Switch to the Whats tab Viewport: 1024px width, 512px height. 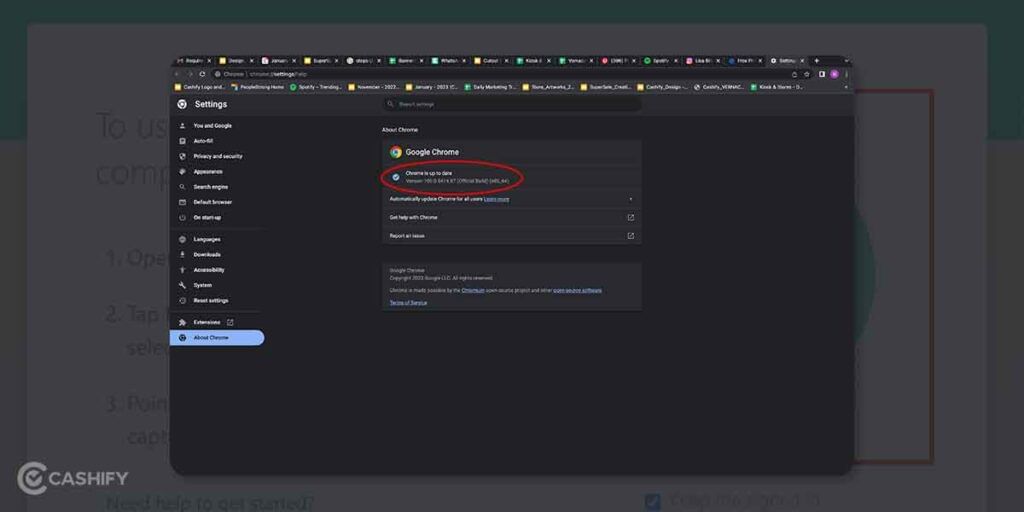coord(448,61)
